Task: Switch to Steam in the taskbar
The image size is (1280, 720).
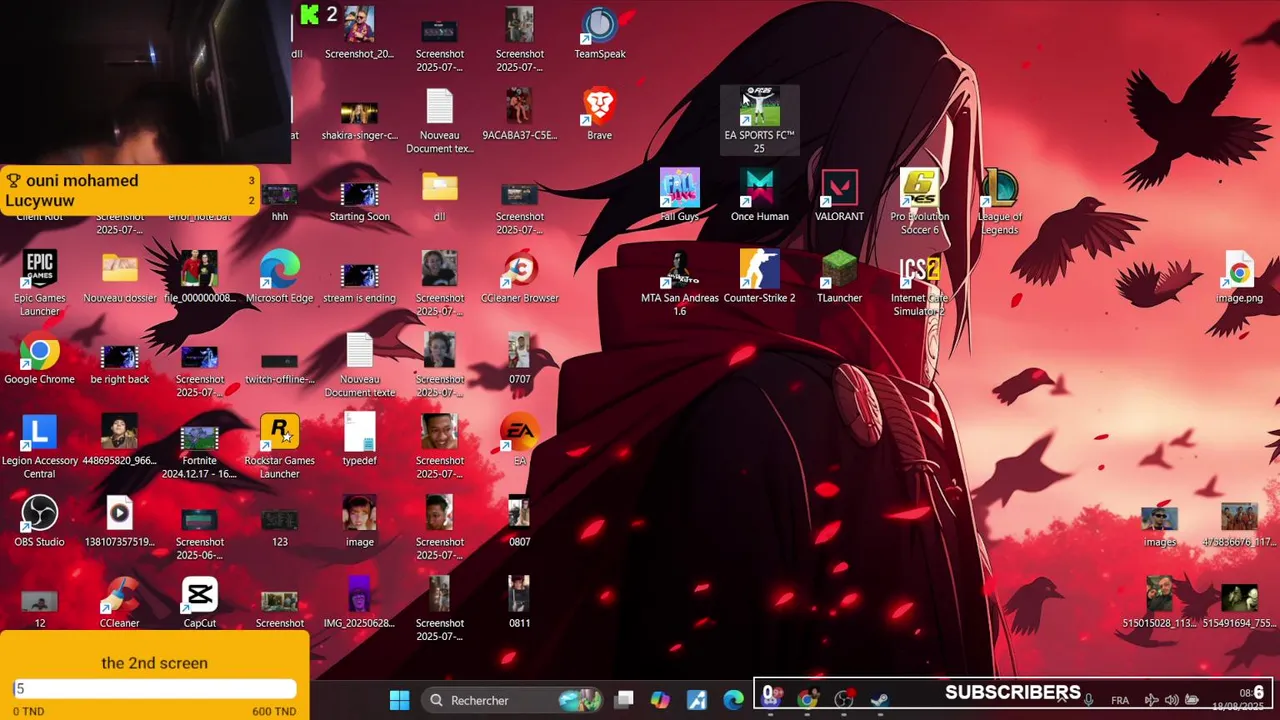Action: click(x=879, y=700)
